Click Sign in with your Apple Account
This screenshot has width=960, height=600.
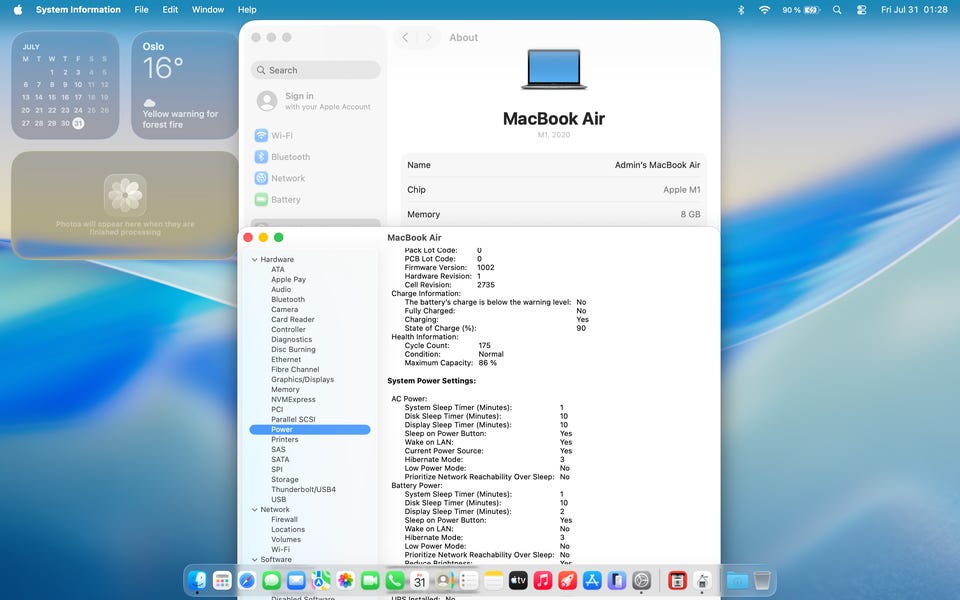pos(315,101)
